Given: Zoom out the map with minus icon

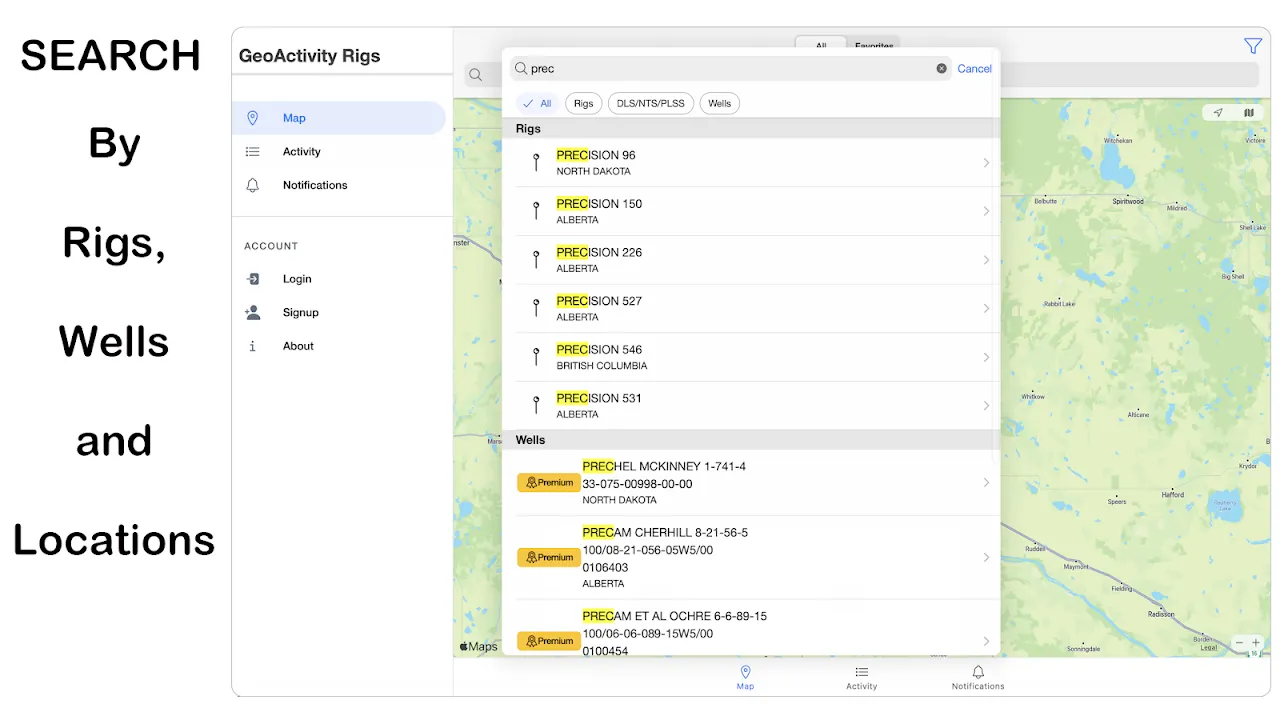Looking at the screenshot, I should click(x=1240, y=643).
